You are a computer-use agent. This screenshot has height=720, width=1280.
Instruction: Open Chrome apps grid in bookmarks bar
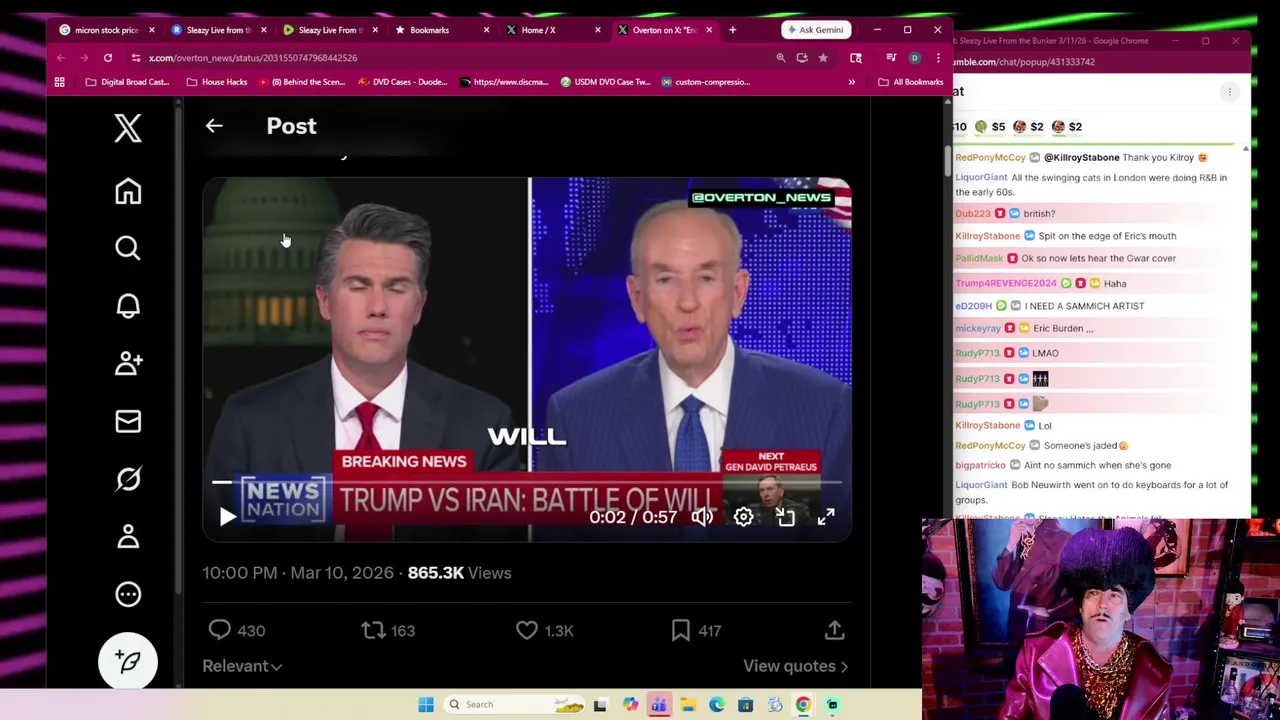click(60, 82)
